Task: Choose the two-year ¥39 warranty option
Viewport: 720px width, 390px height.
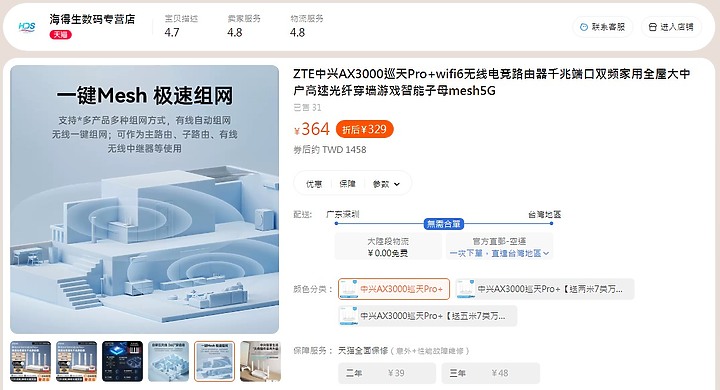Action: tap(387, 373)
